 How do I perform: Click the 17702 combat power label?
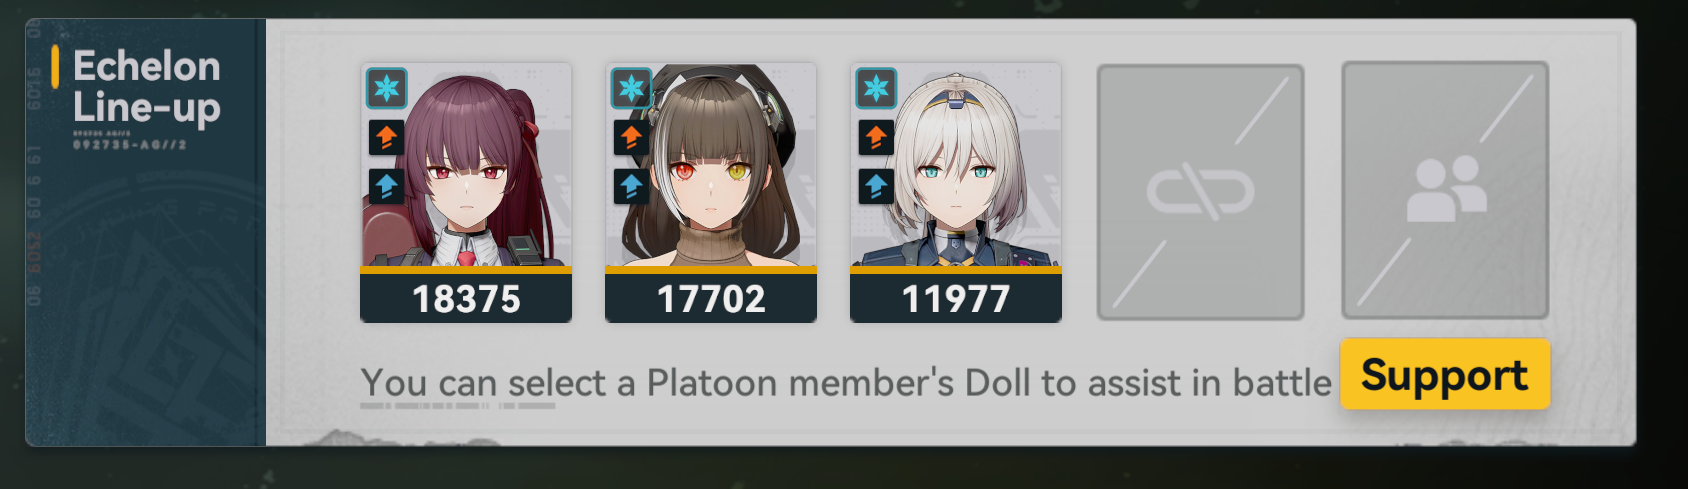pyautogui.click(x=711, y=298)
